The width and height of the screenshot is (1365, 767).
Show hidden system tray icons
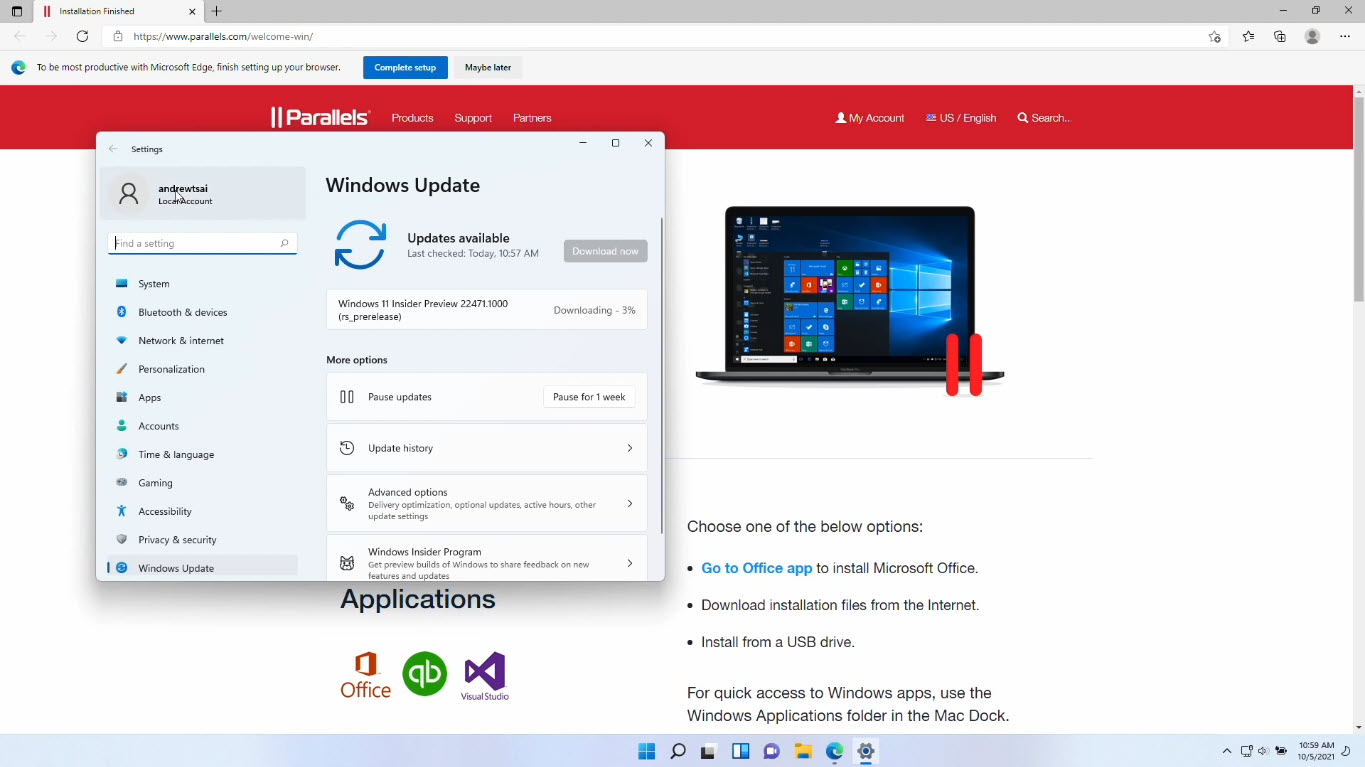1227,751
